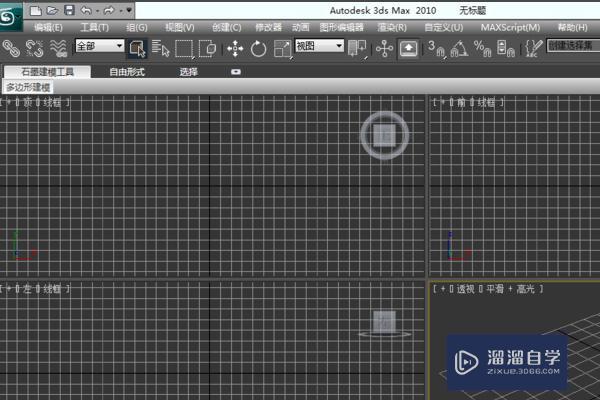Select the Bind to Space Warp tool

click(x=59, y=49)
